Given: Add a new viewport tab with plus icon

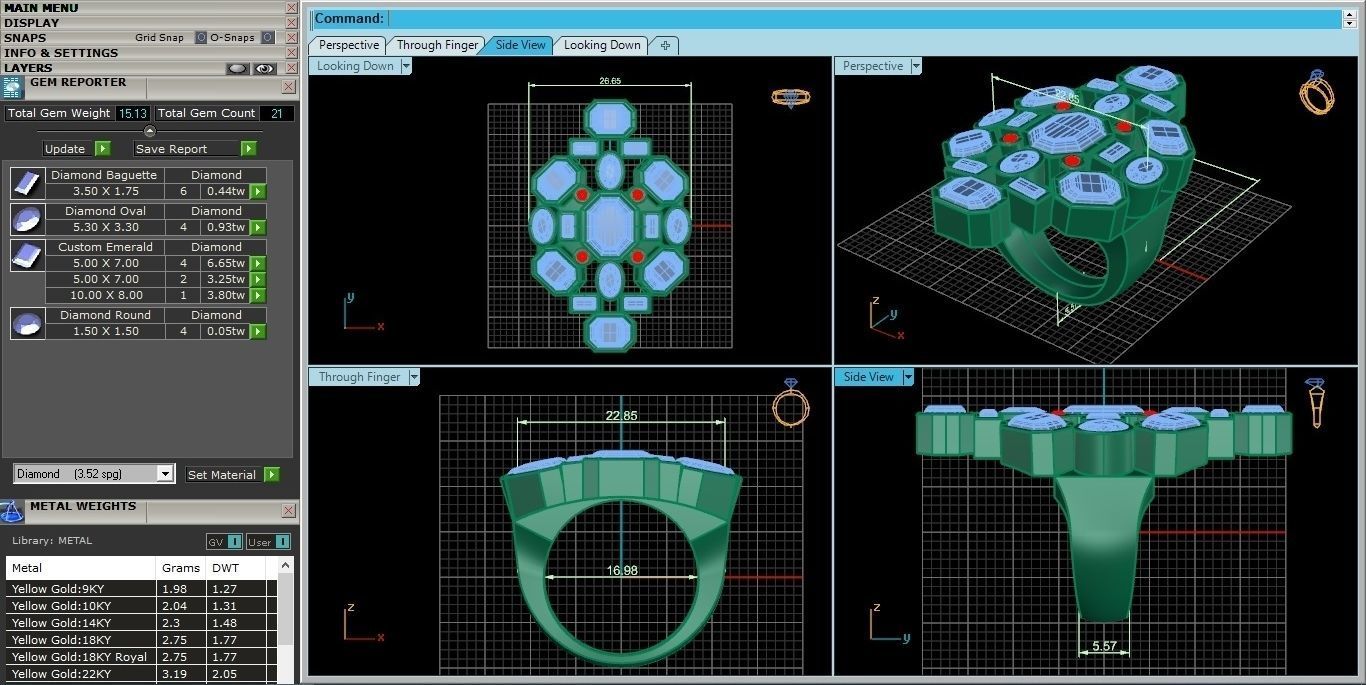Looking at the screenshot, I should tap(665, 45).
